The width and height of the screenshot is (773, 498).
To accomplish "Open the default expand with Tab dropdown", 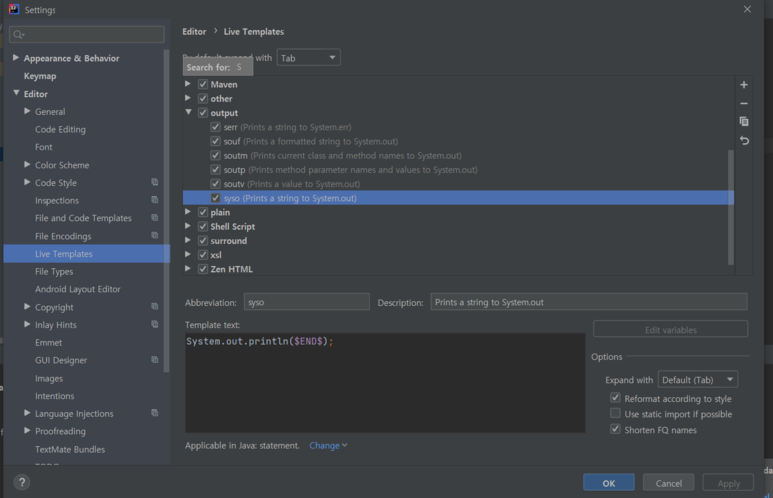I will coord(308,58).
